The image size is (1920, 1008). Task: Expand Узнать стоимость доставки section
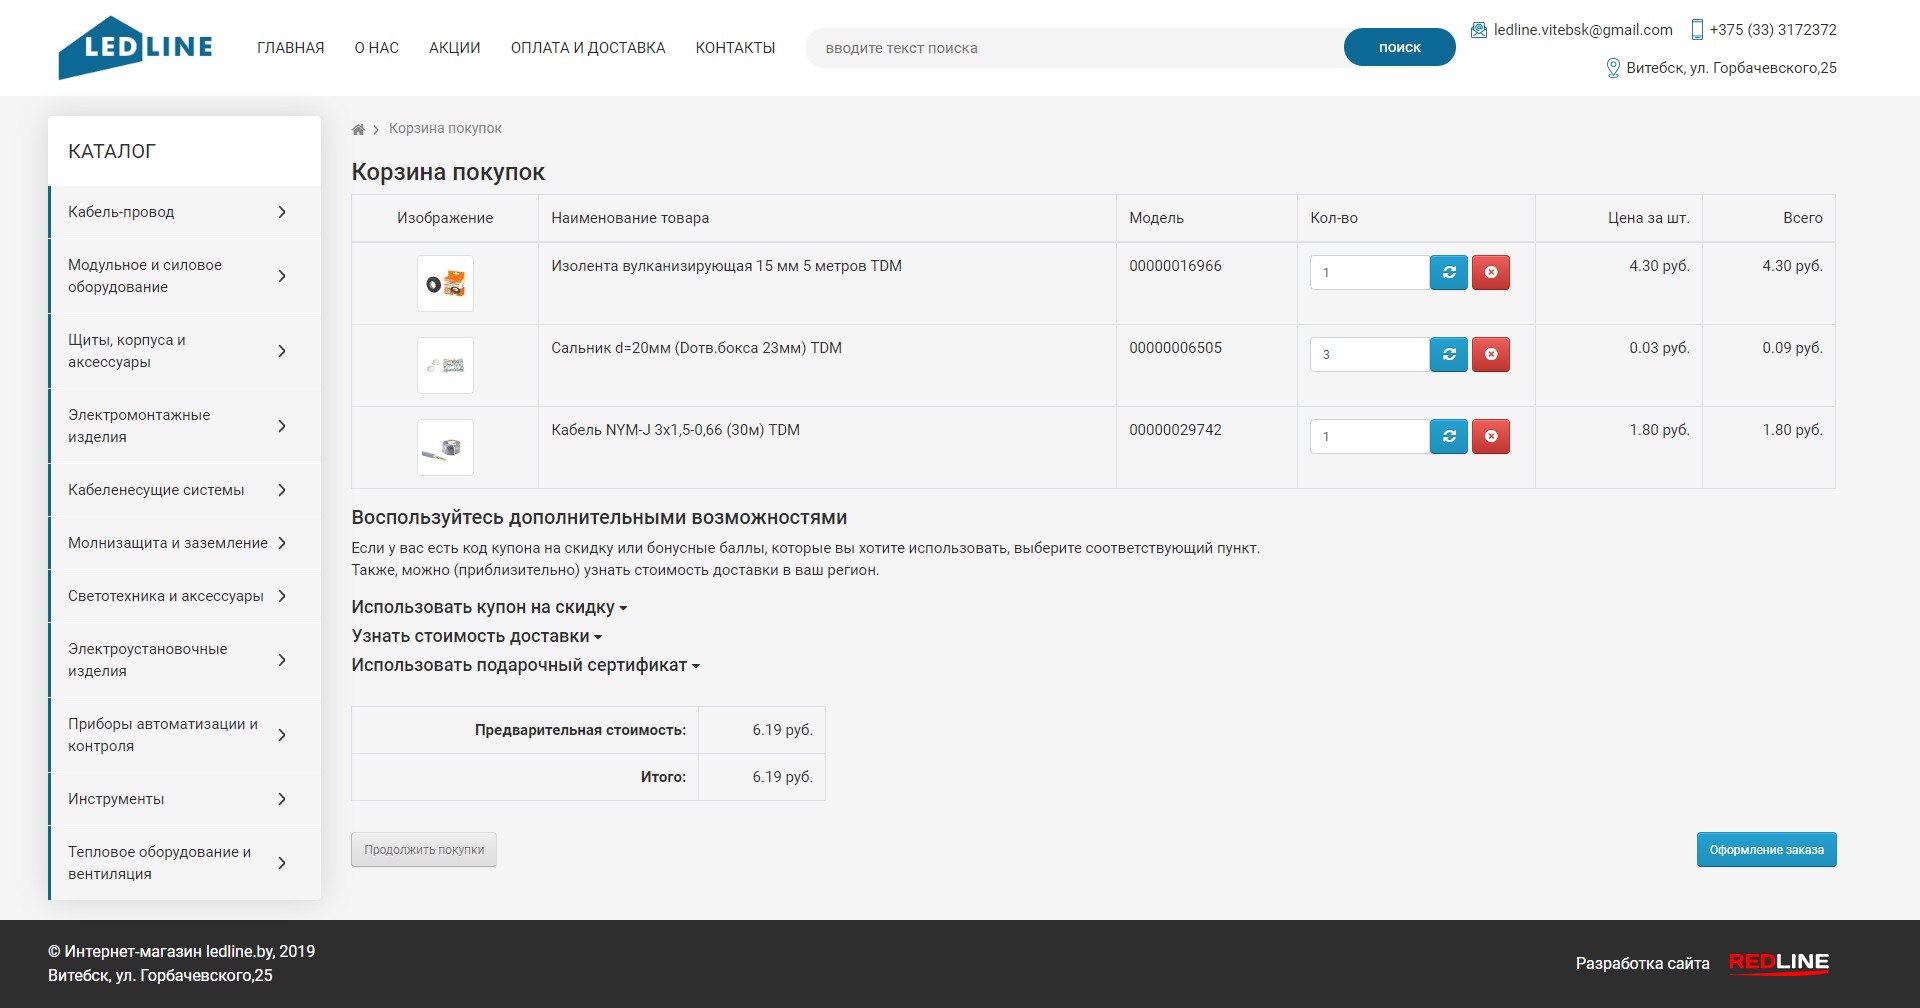pyautogui.click(x=476, y=636)
